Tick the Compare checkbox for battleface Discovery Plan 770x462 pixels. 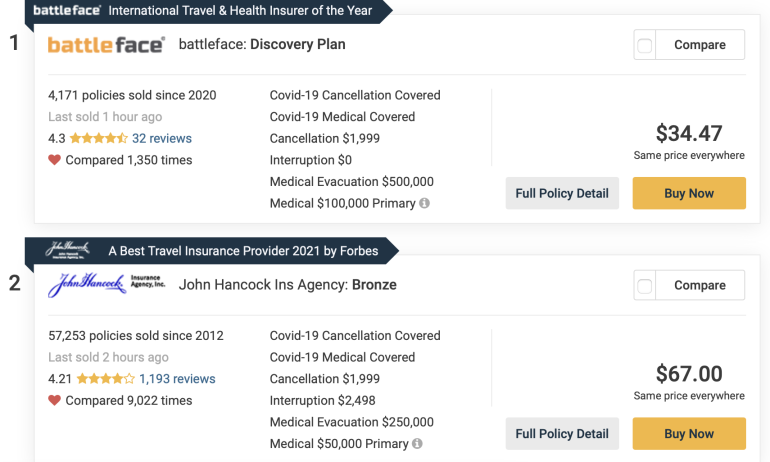(x=645, y=45)
